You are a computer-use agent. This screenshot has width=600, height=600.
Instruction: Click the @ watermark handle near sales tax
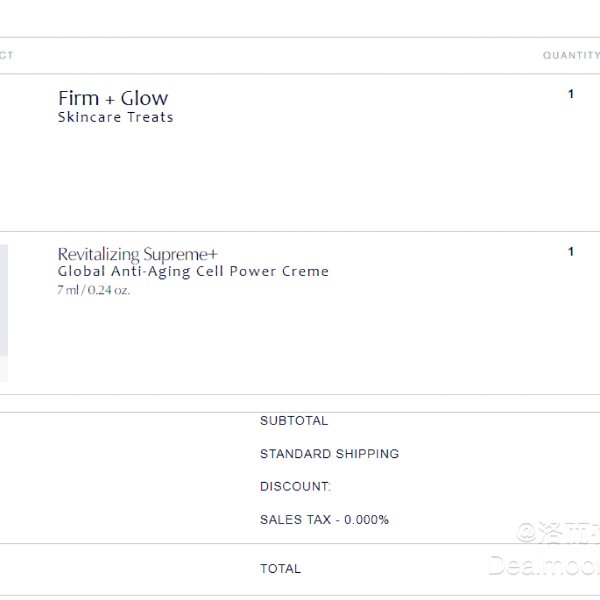coord(558,532)
